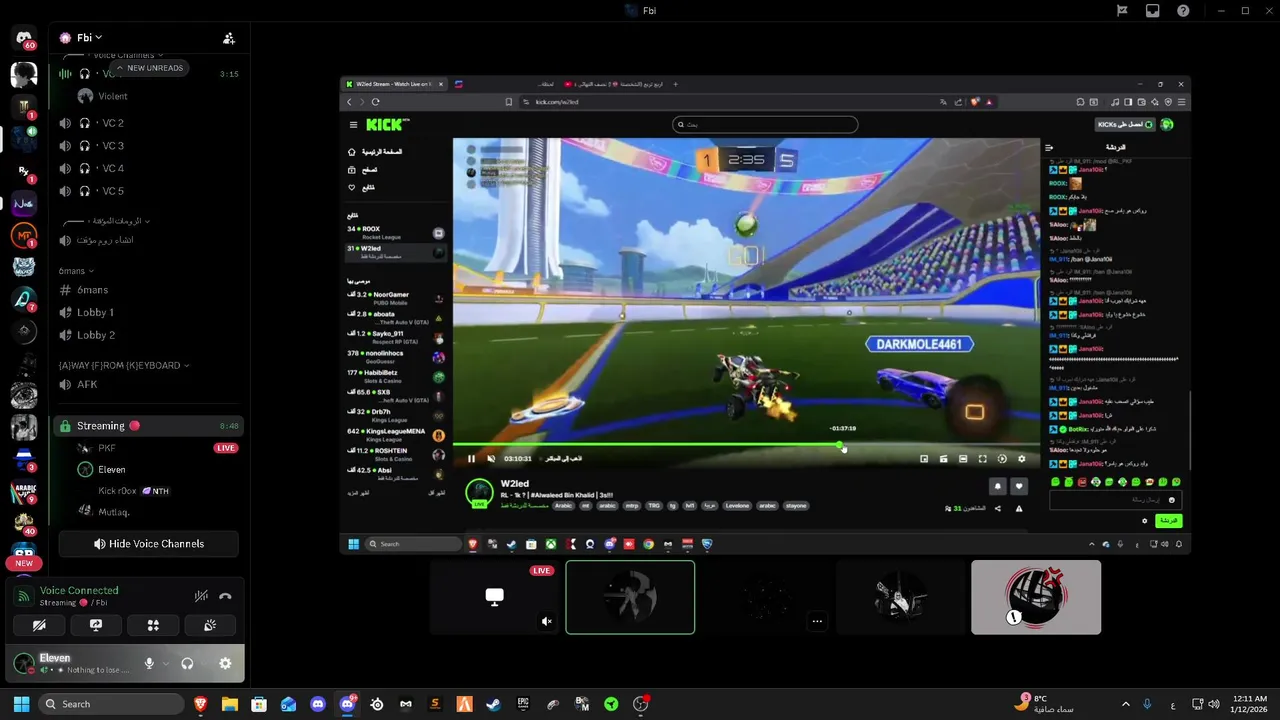
Task: Open Microsoft Store icon on taskbar
Action: [259, 704]
